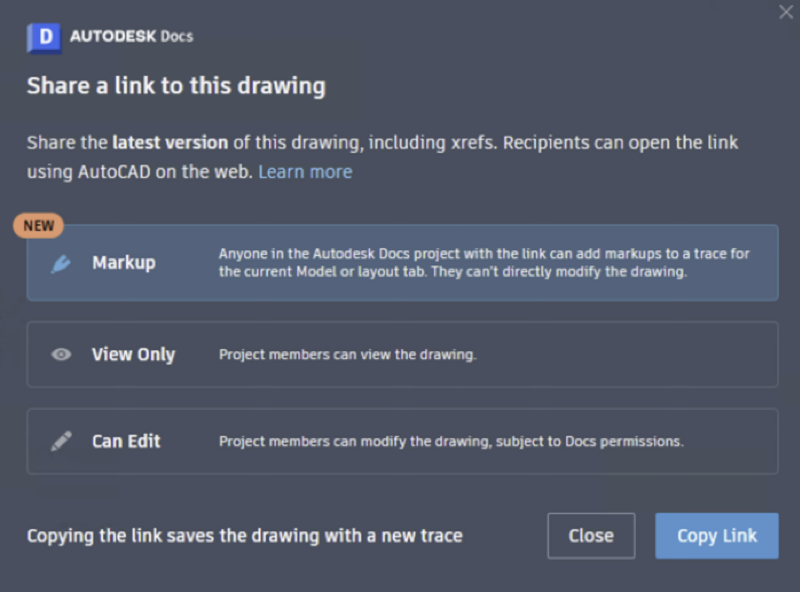The height and width of the screenshot is (592, 800).
Task: Dismiss the dialog with the top-right X icon
Action: point(786,12)
